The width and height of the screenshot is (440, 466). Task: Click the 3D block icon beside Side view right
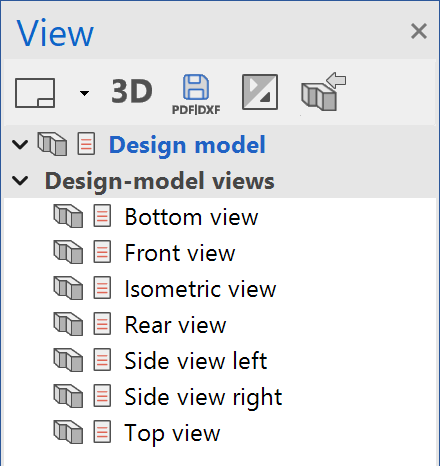(x=68, y=396)
